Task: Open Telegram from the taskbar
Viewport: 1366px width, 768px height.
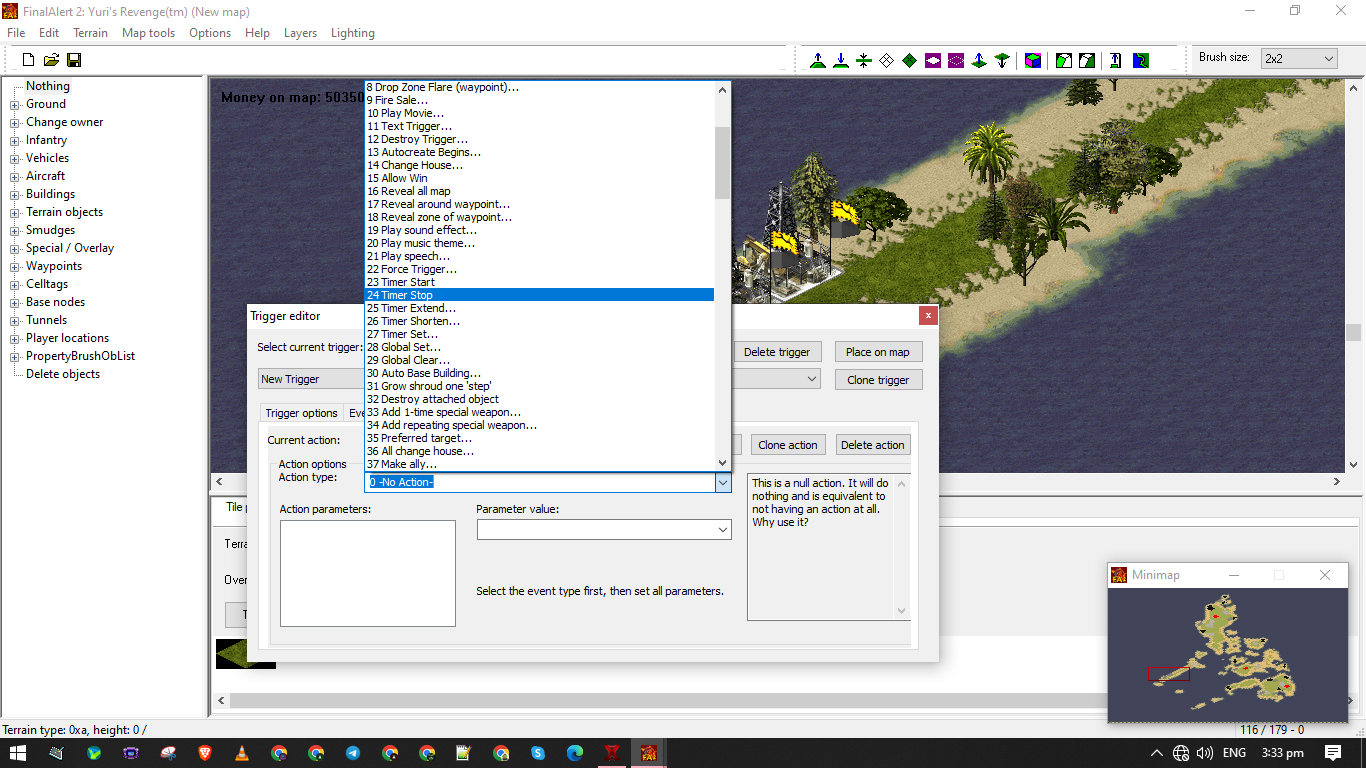Action: pos(353,753)
